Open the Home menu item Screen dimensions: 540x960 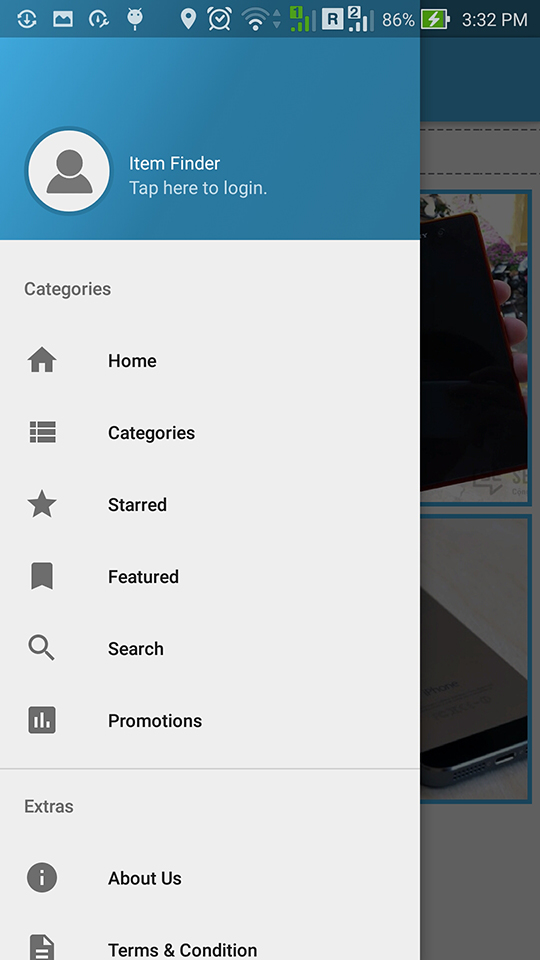coord(210,361)
